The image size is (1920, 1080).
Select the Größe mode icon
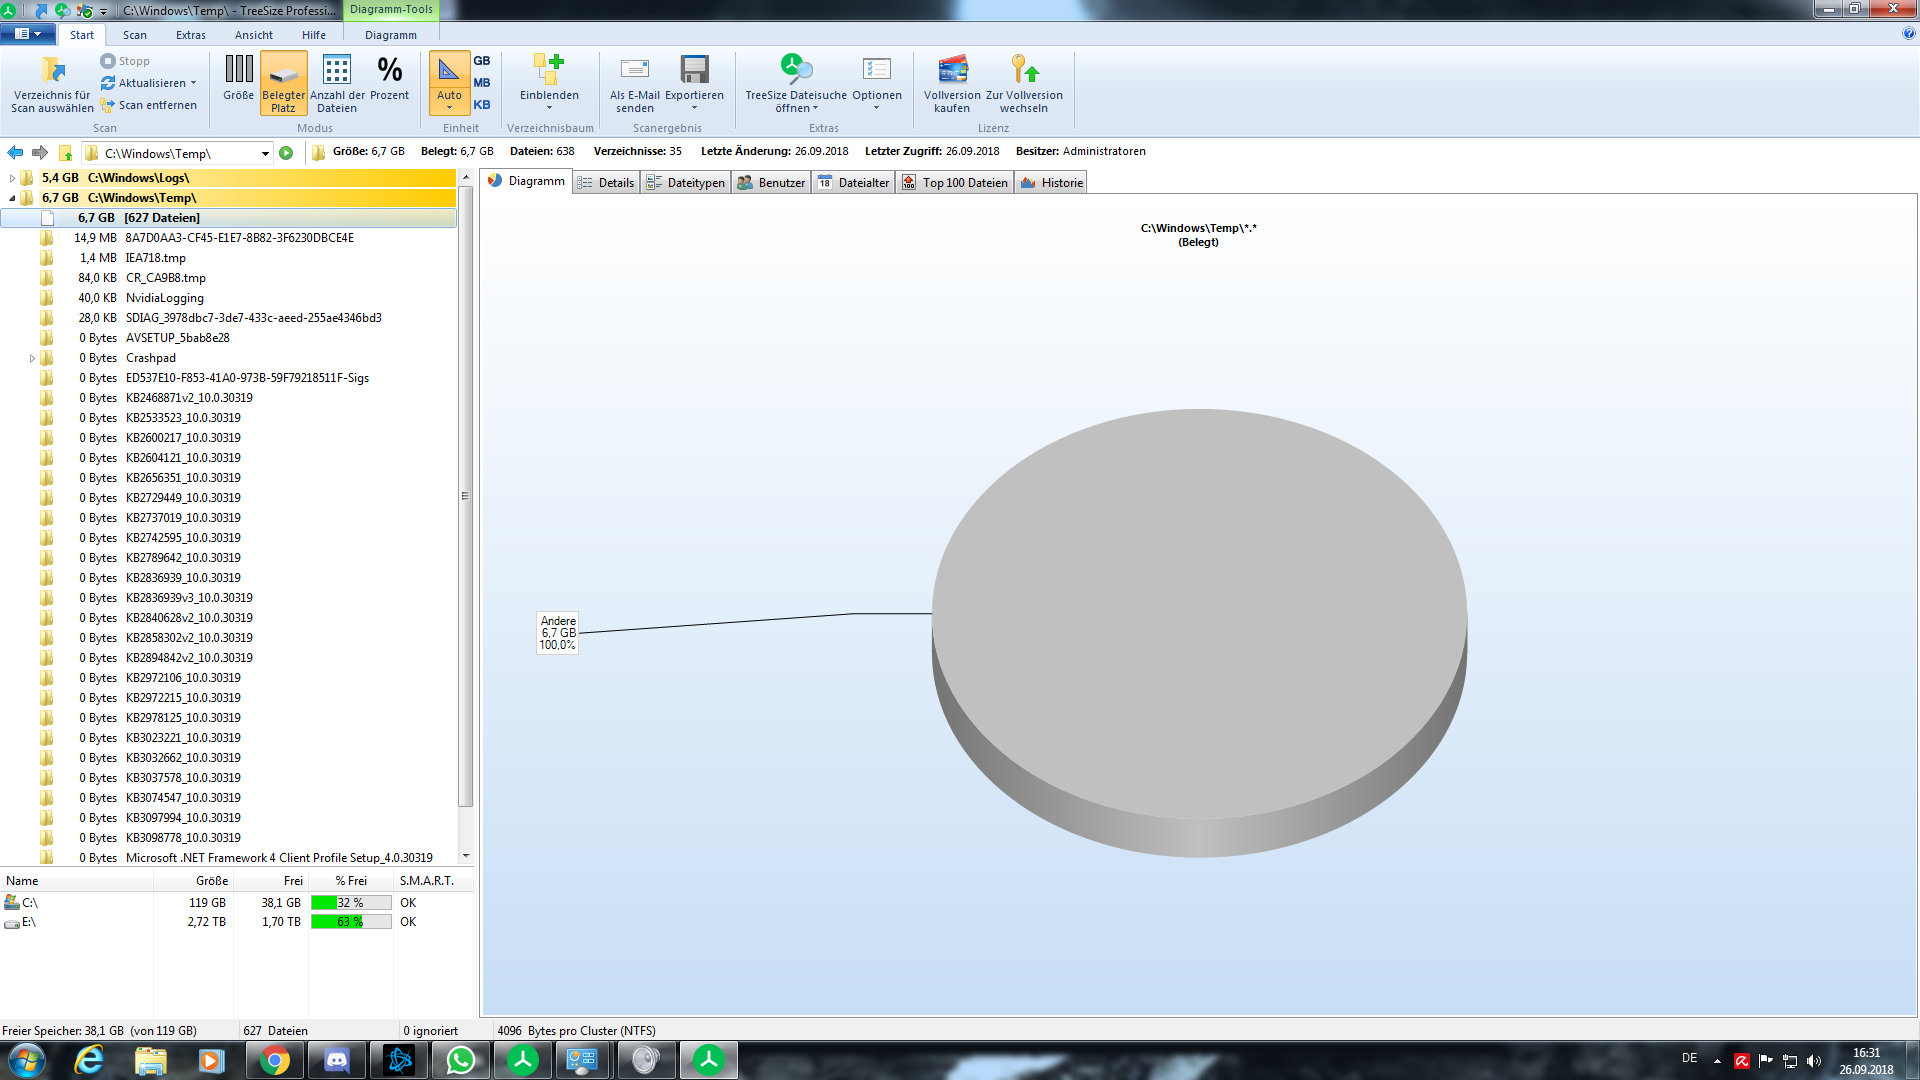point(238,70)
